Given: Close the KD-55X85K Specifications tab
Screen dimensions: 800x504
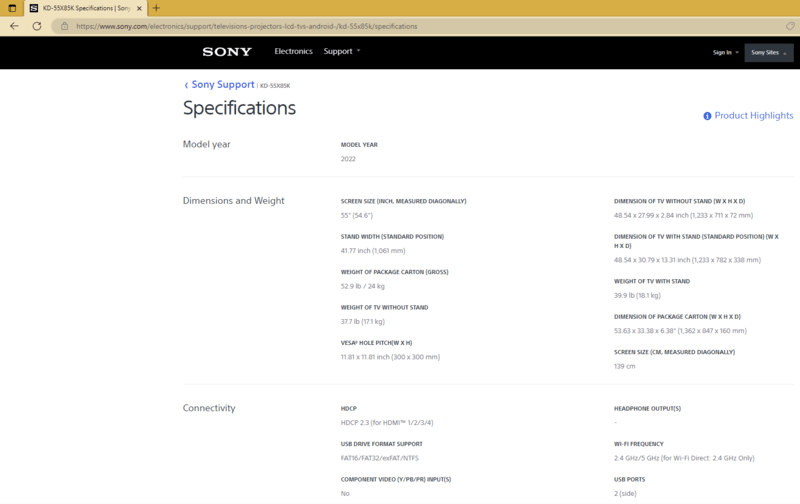Looking at the screenshot, I should (x=139, y=8).
